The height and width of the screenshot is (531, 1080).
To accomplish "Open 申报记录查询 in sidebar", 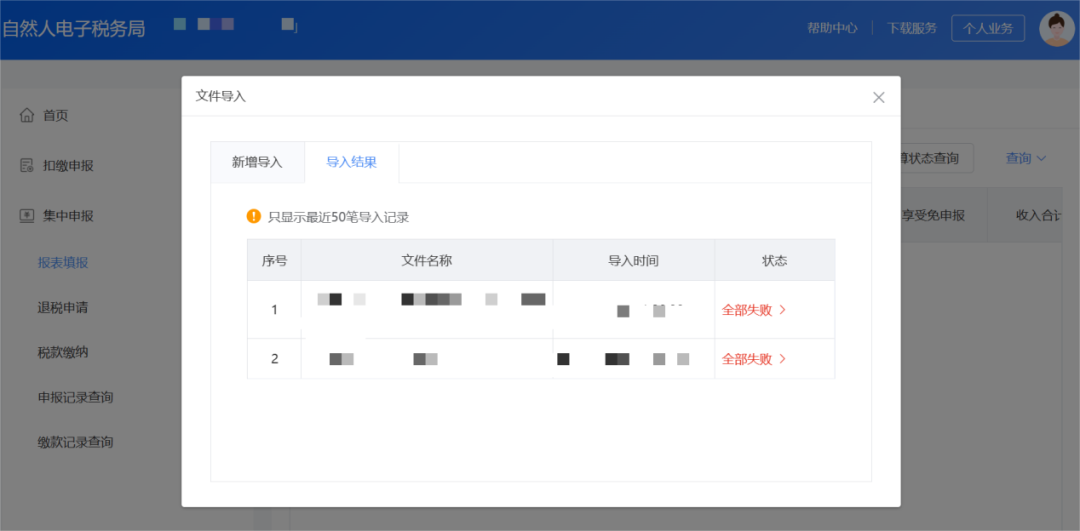I will [x=75, y=397].
